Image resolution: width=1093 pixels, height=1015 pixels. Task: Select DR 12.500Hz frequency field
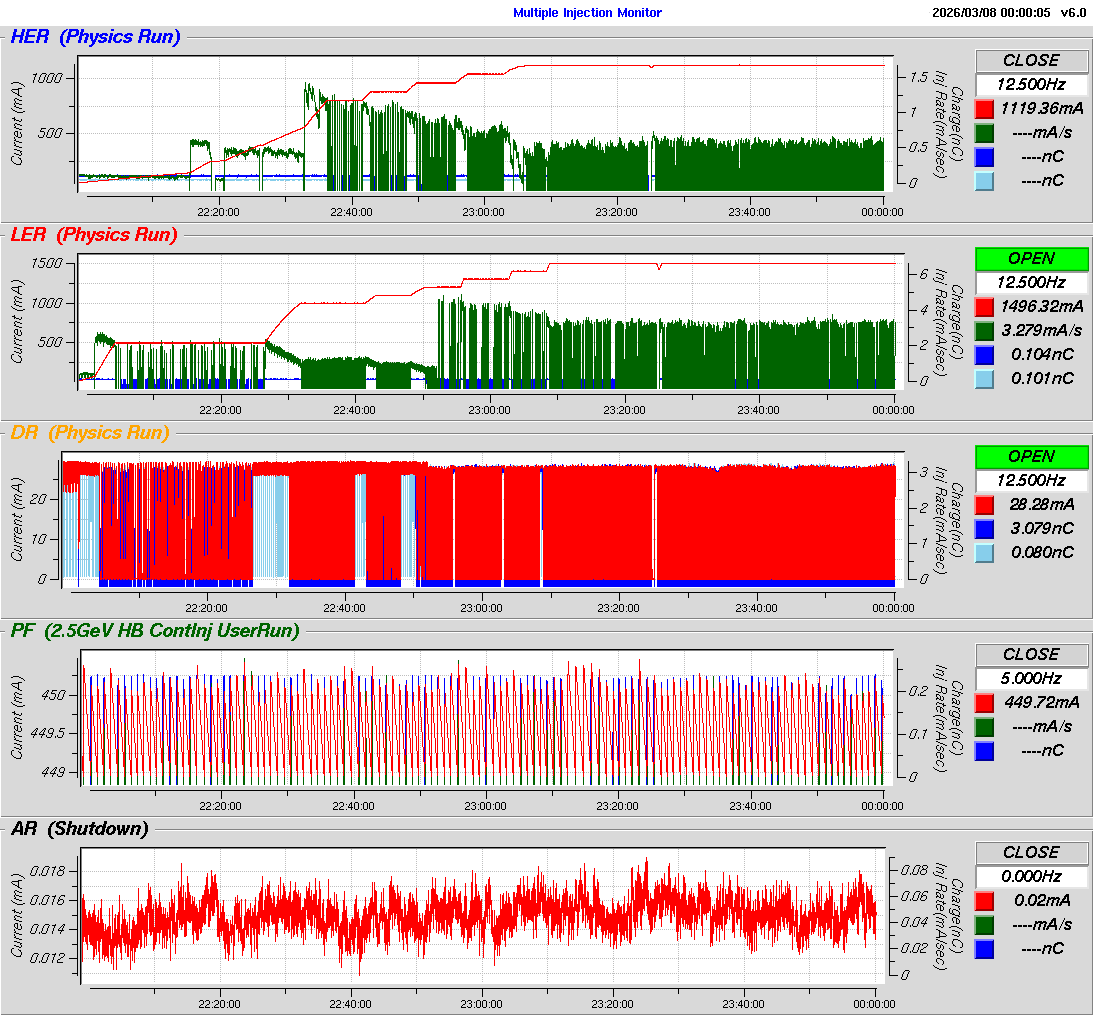pos(1031,480)
